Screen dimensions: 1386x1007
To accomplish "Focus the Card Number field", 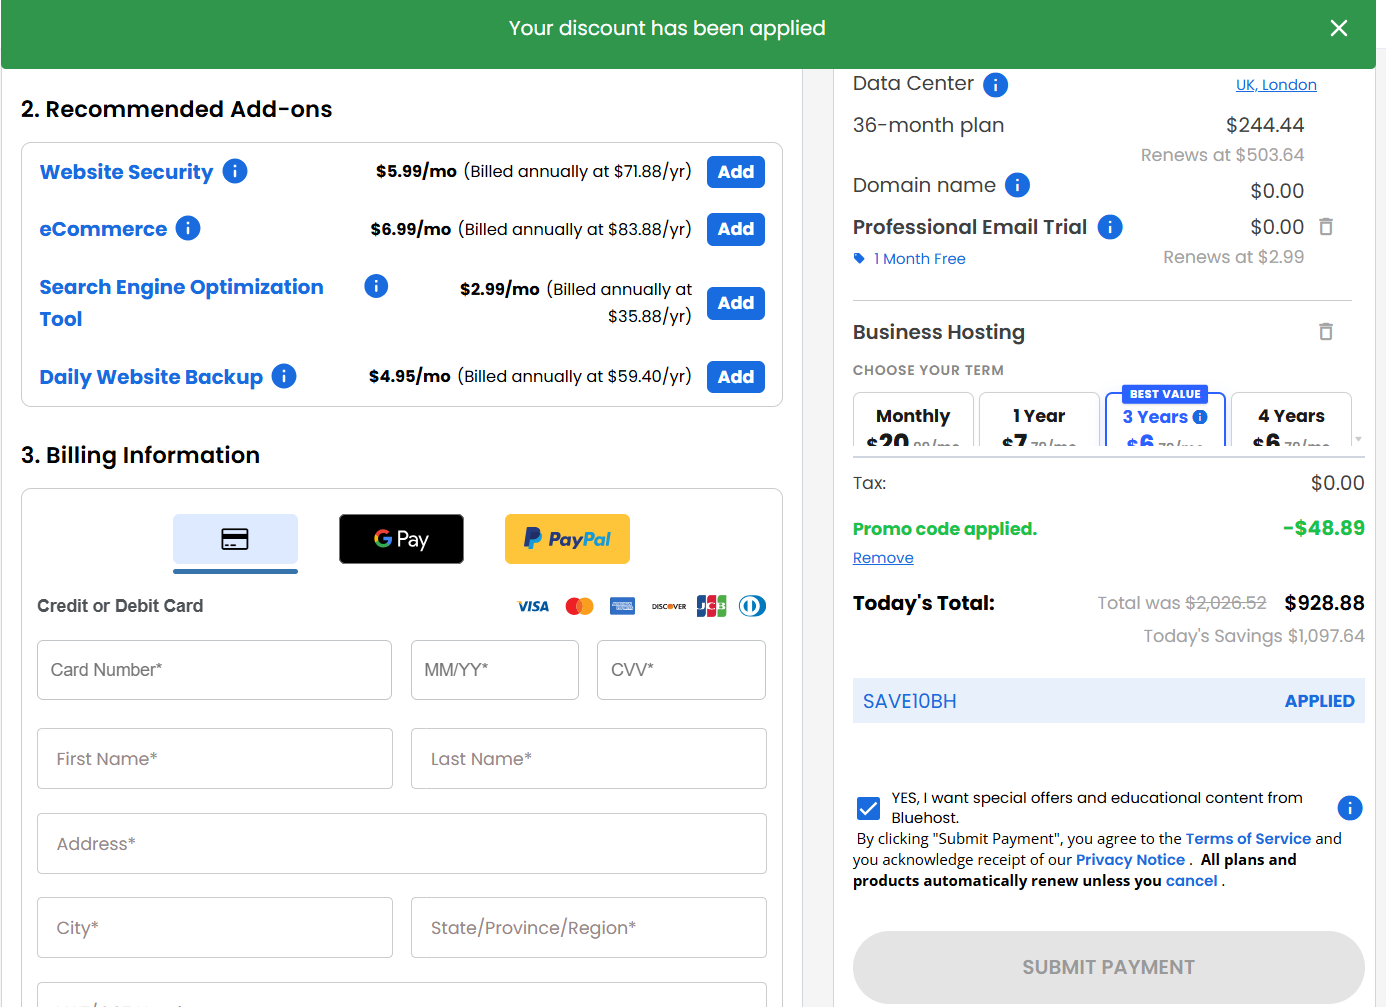I will [x=214, y=670].
